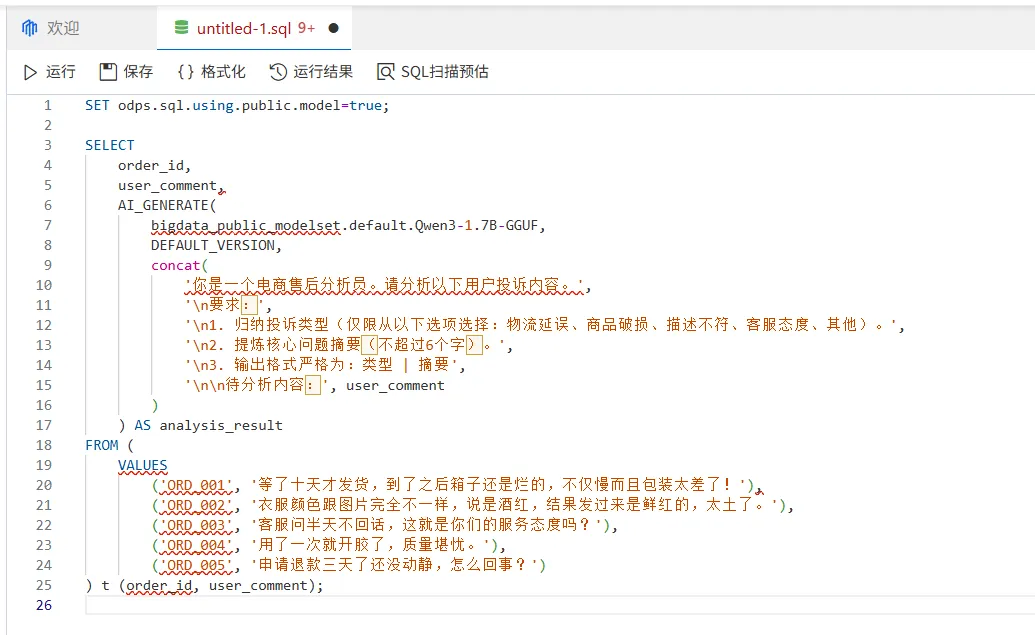Select the untitled-1.sql tab title

coord(244,28)
